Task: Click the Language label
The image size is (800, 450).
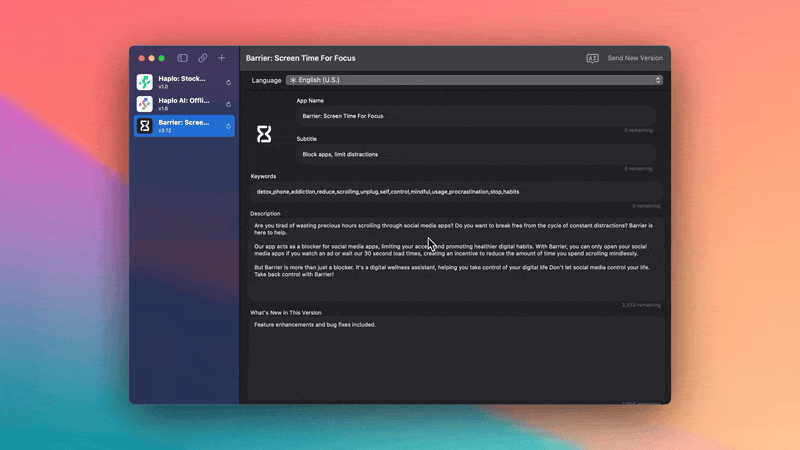Action: [266, 80]
